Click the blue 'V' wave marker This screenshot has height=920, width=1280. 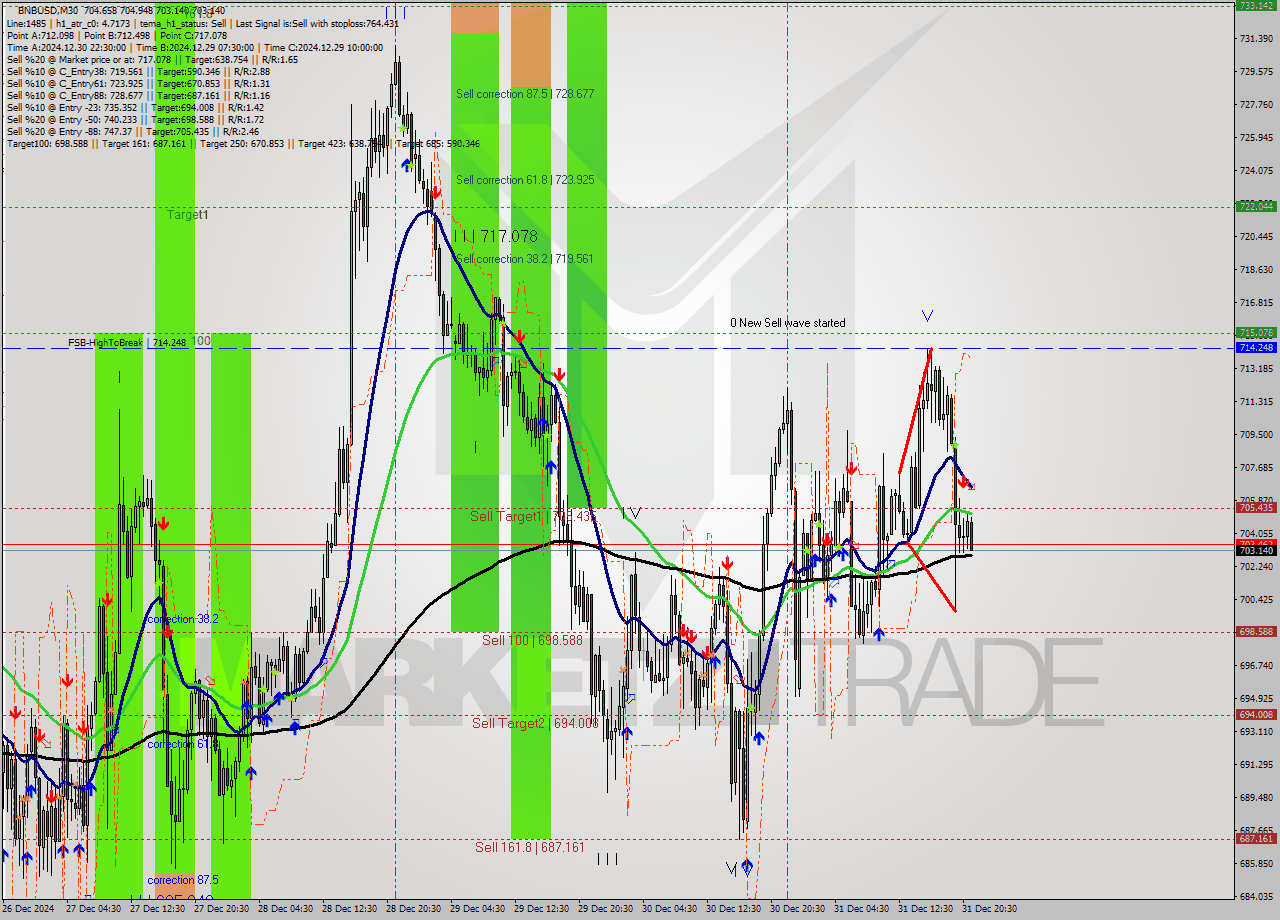tap(927, 316)
